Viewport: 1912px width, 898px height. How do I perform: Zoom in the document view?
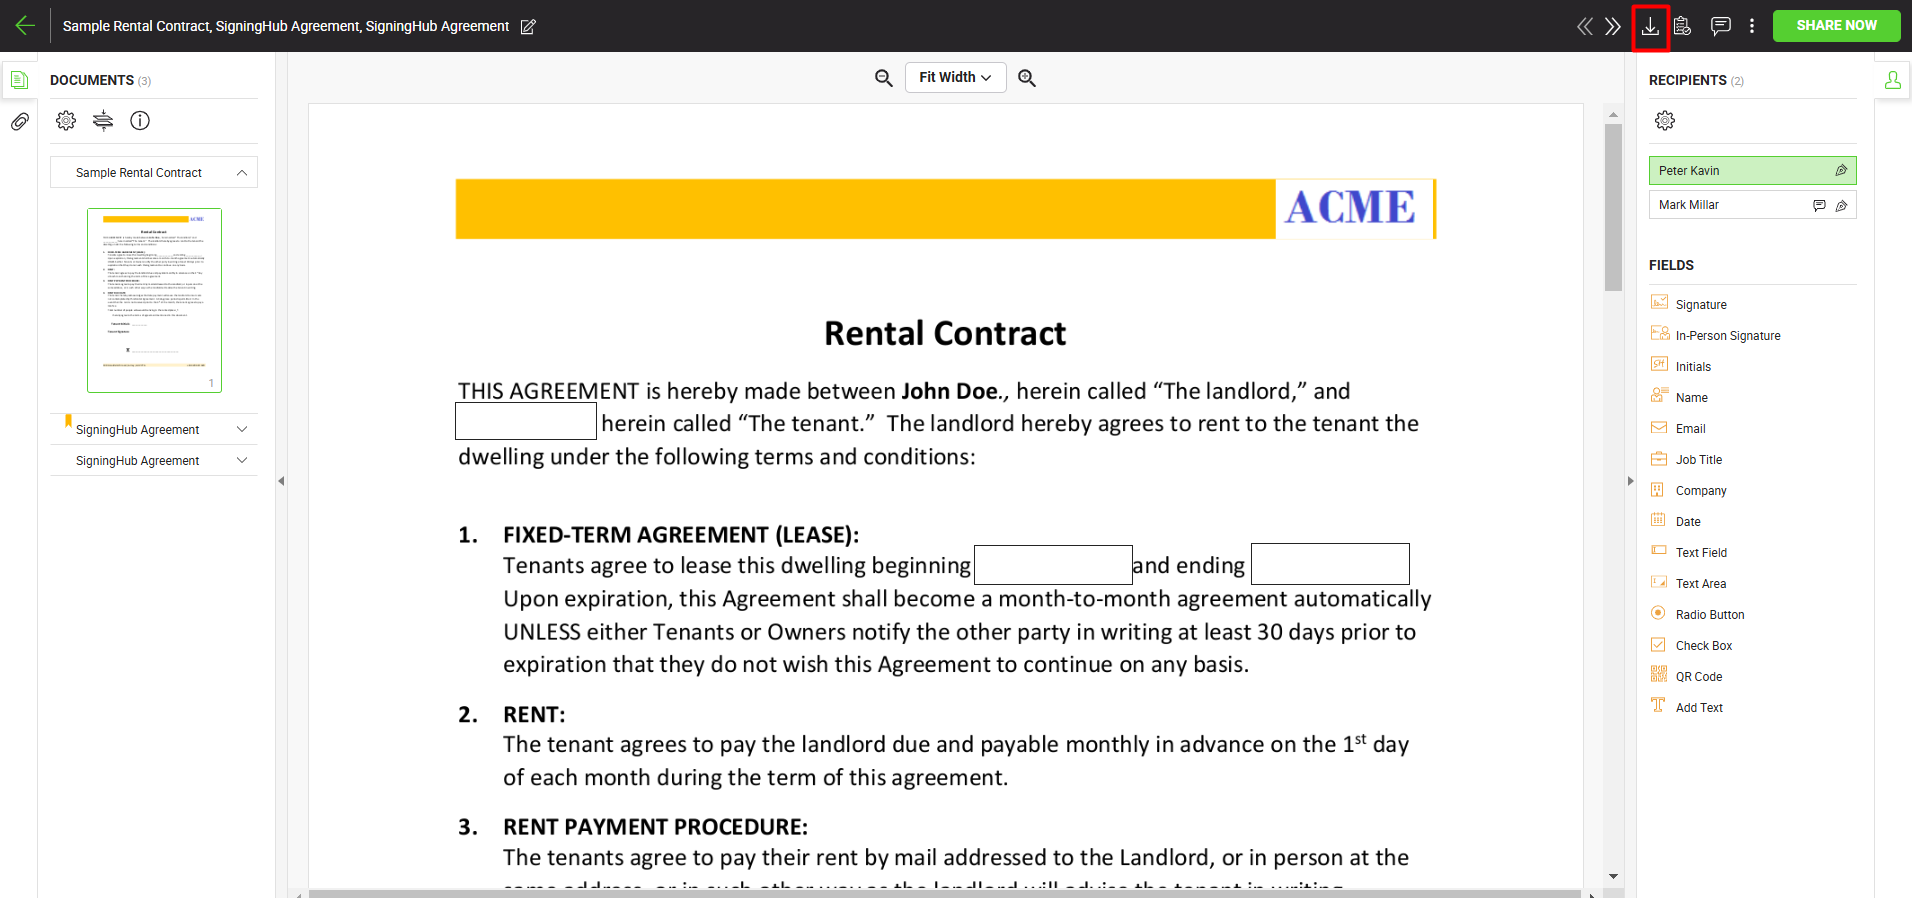click(x=1027, y=78)
